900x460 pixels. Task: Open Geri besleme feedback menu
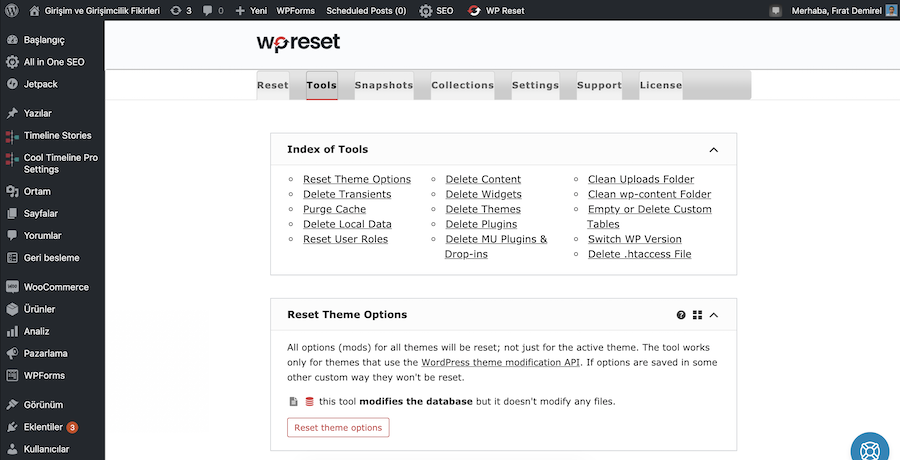click(x=52, y=258)
